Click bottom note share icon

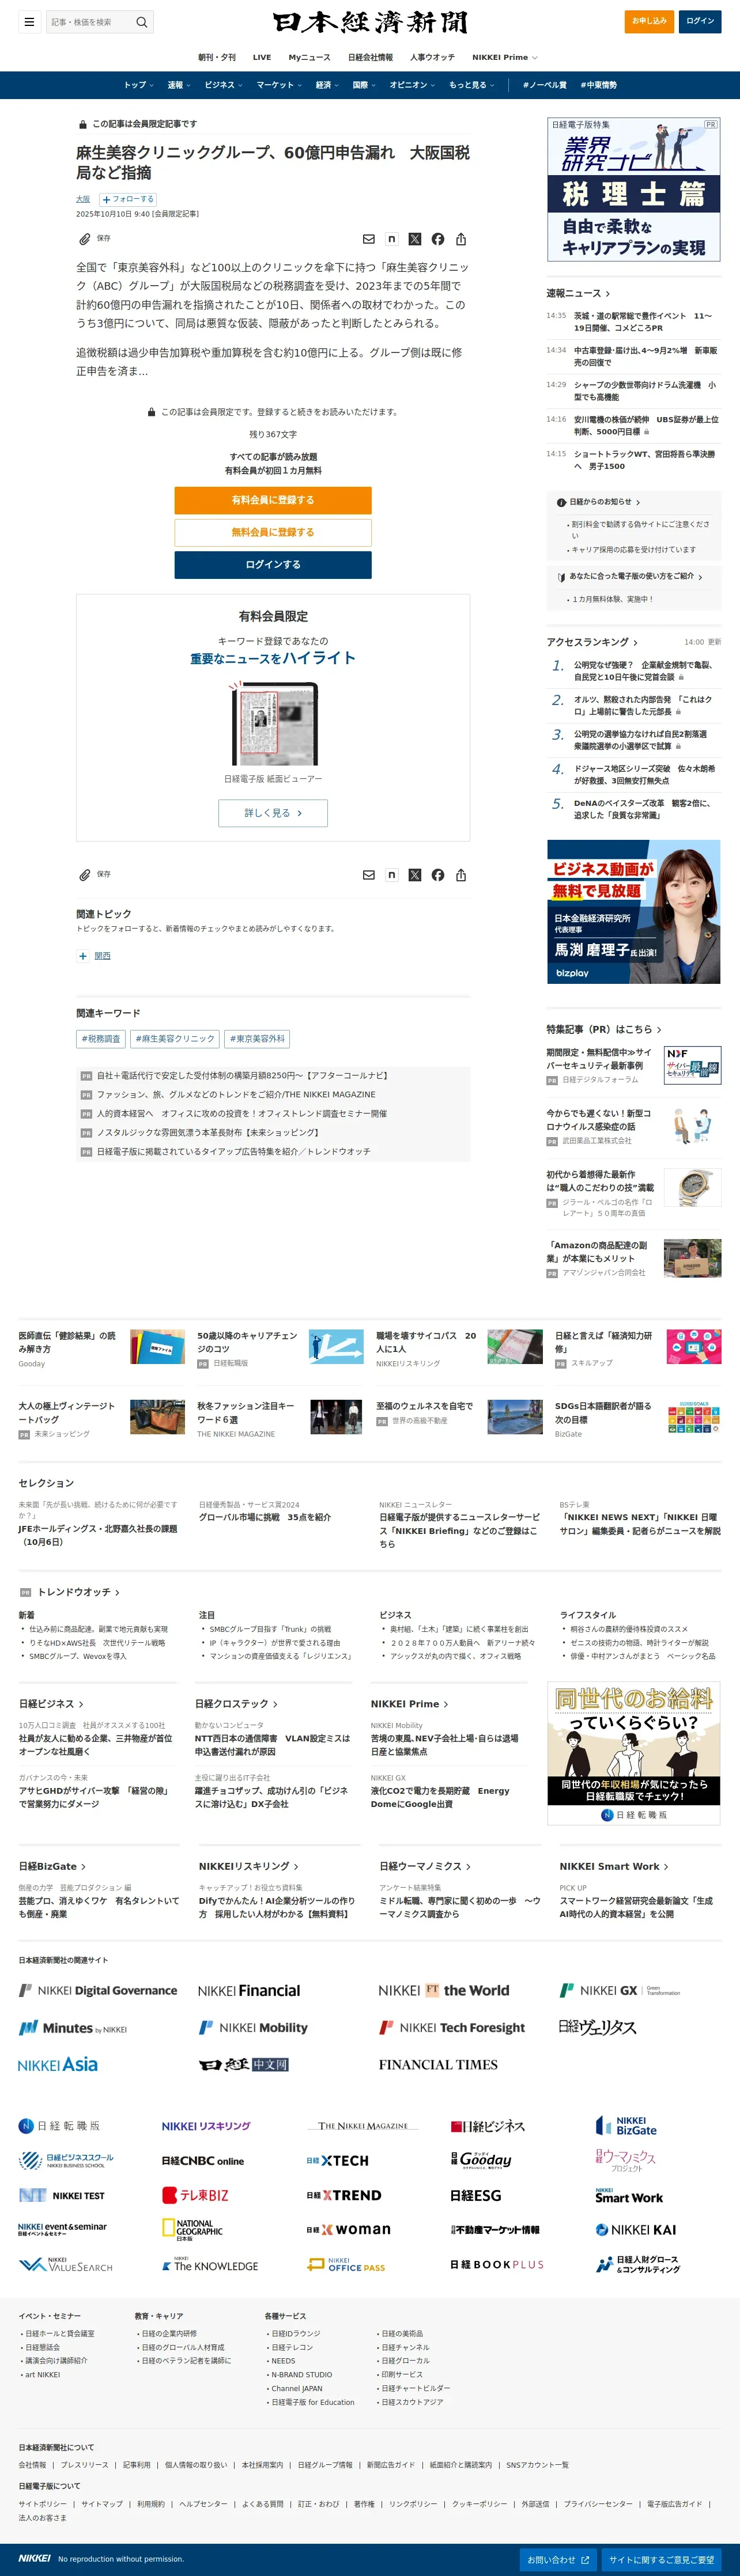(x=392, y=875)
